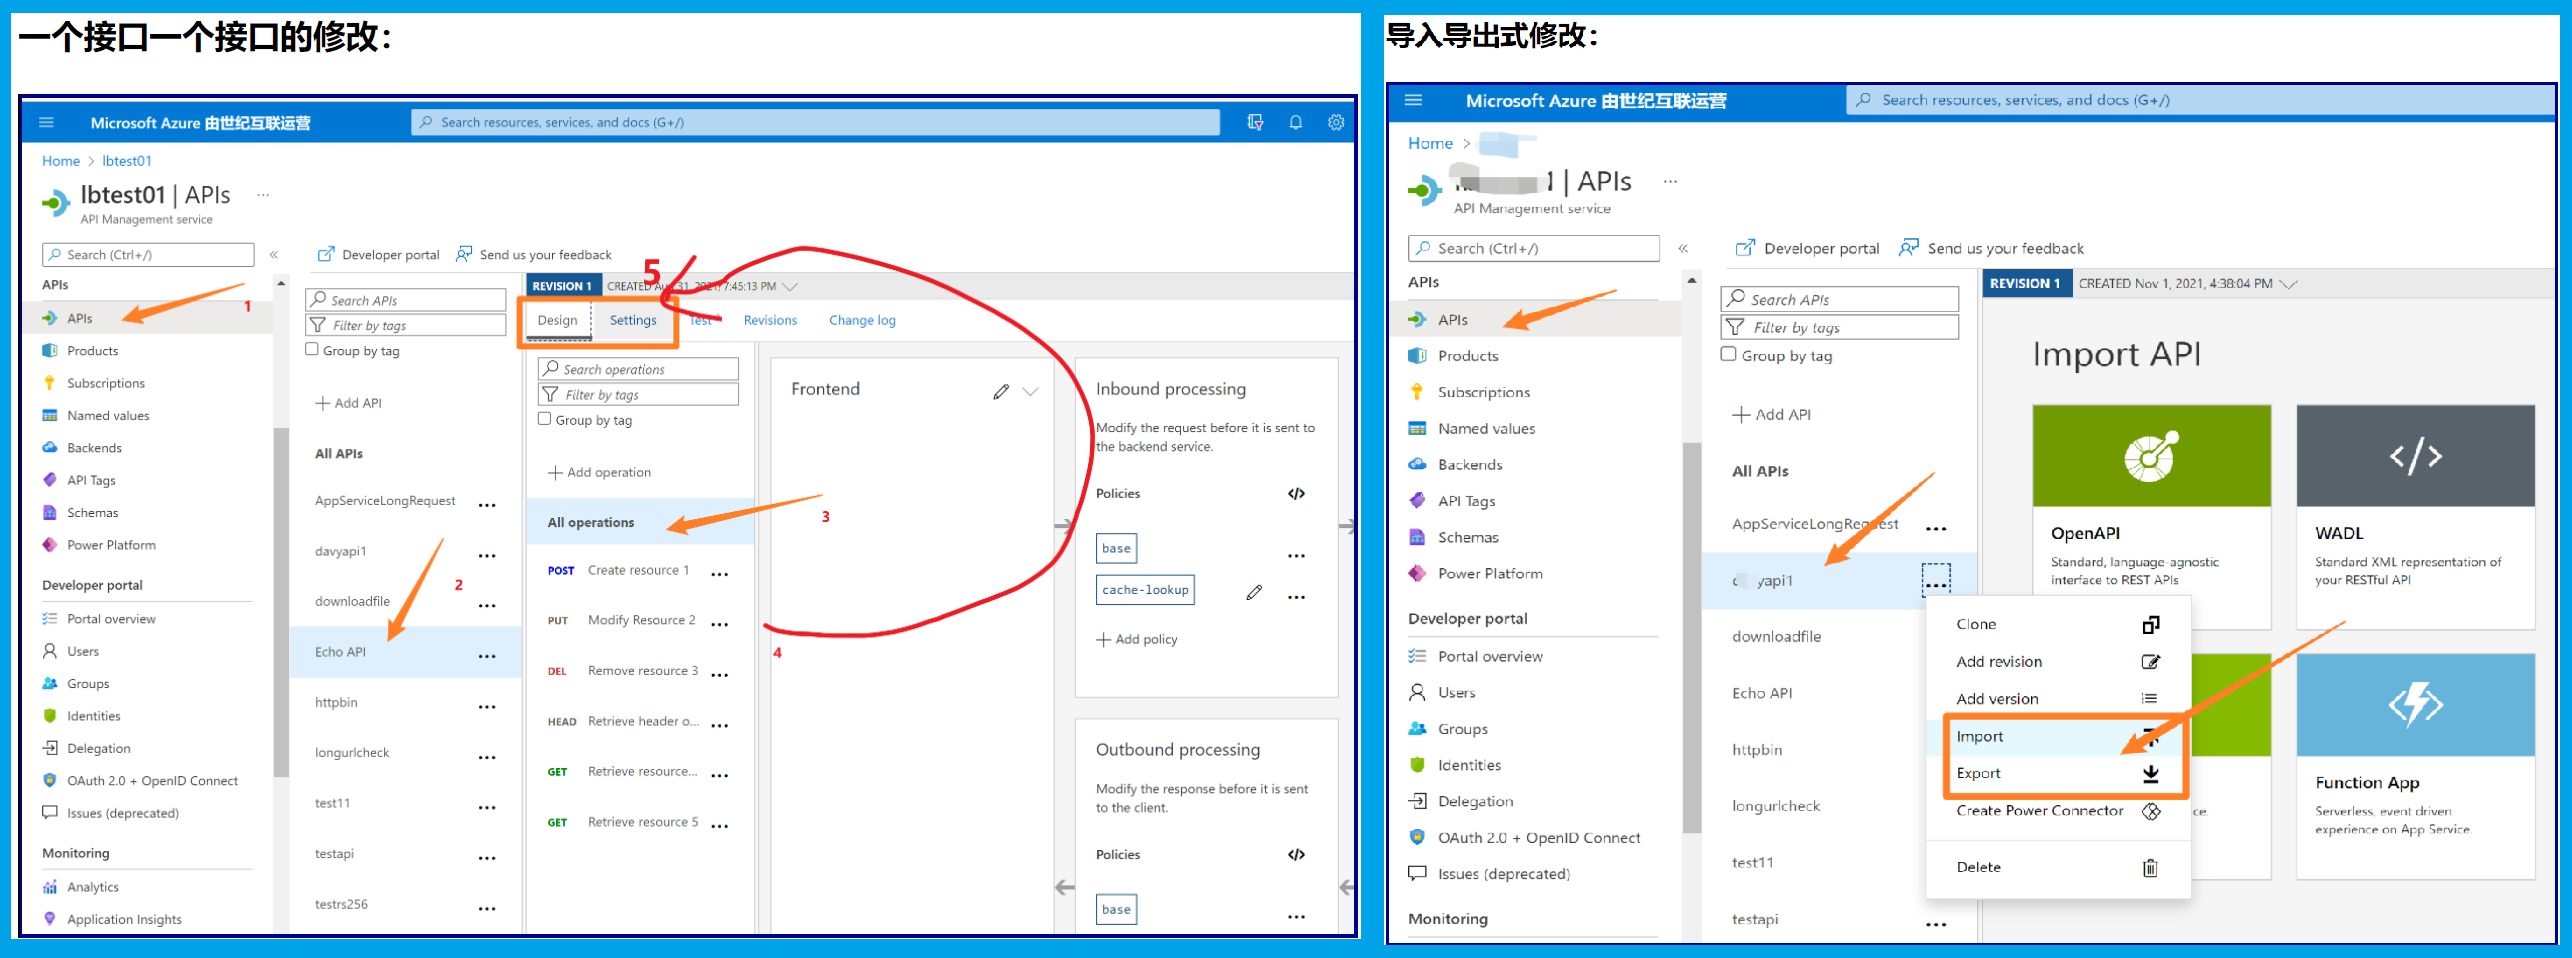
Task: Open the notifications bell in Azure header
Action: click(x=1295, y=122)
